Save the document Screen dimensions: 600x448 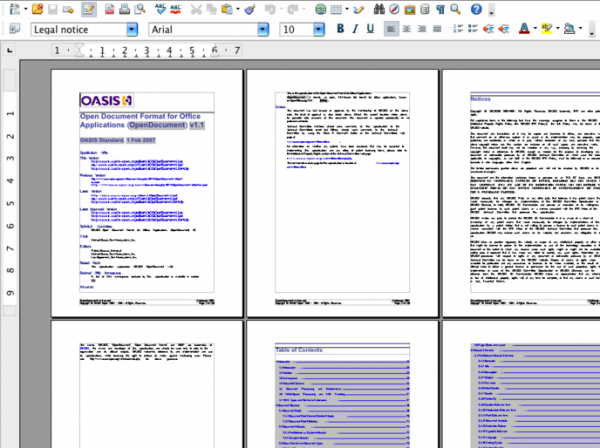[52, 9]
